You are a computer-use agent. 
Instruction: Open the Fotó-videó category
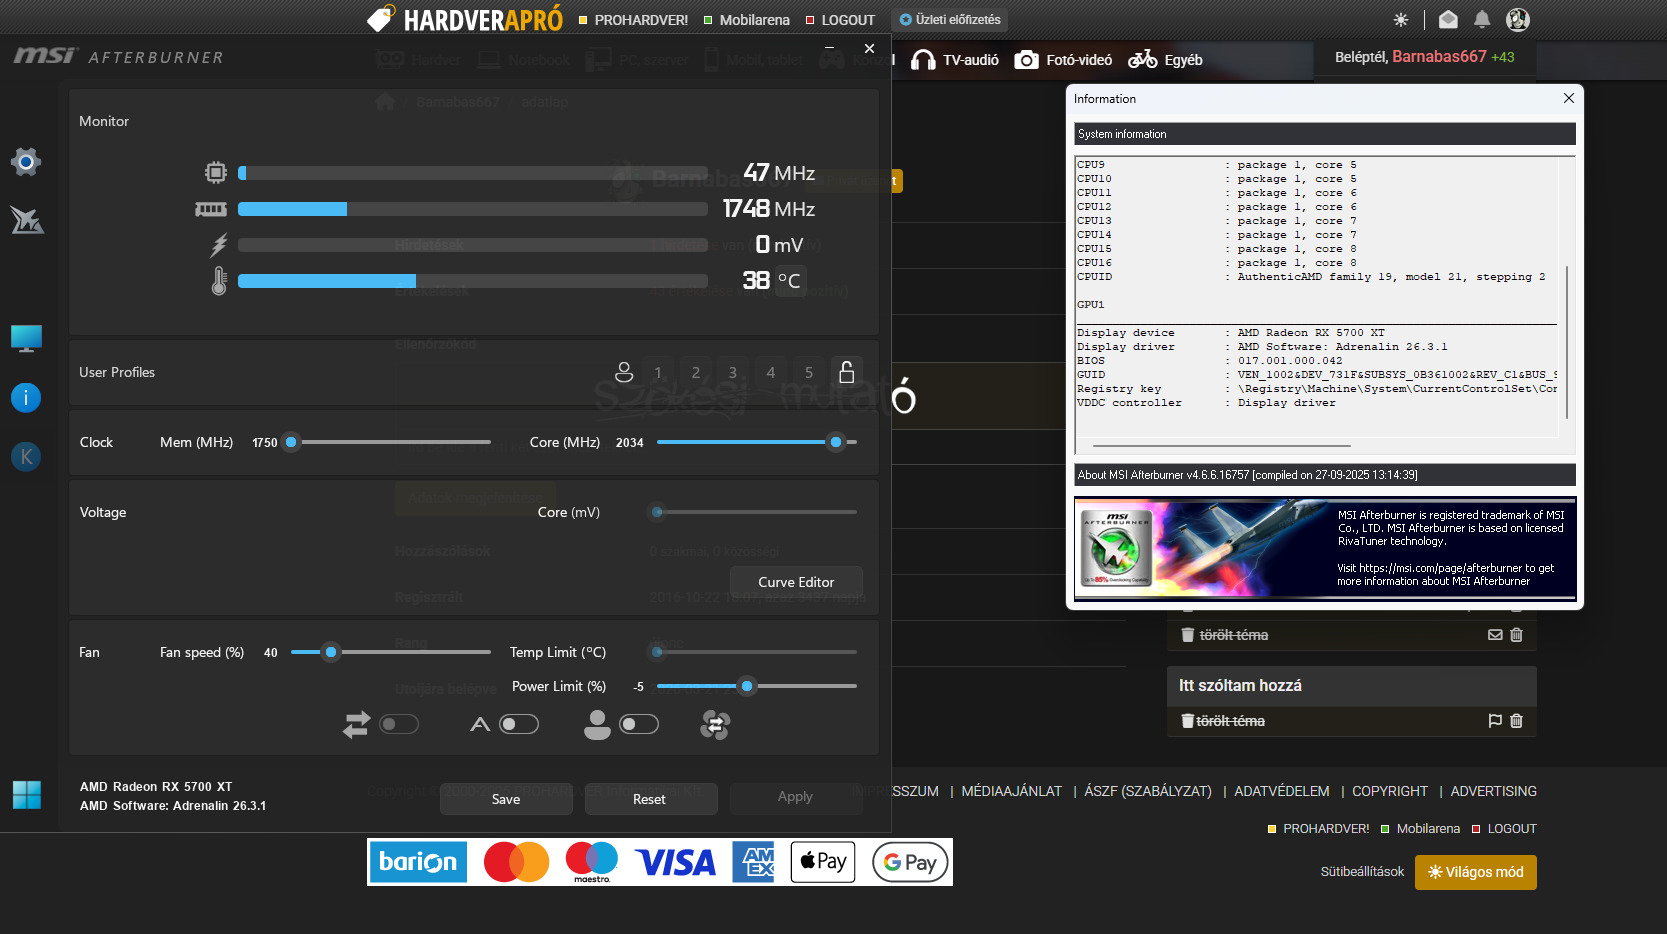tap(1063, 60)
